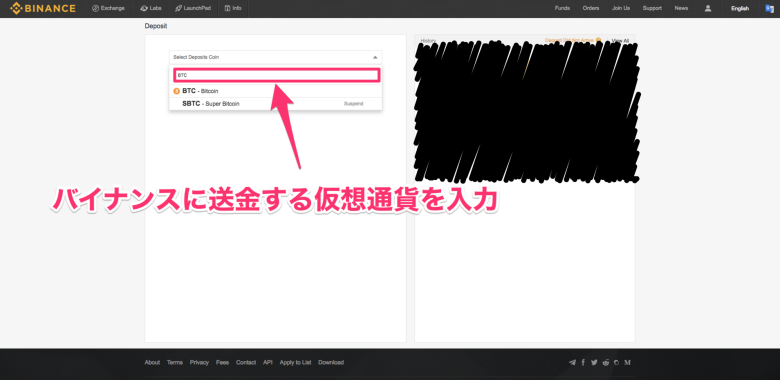Viewport: 780px width, 380px height.
Task: Open the Info page
Action: (233, 8)
